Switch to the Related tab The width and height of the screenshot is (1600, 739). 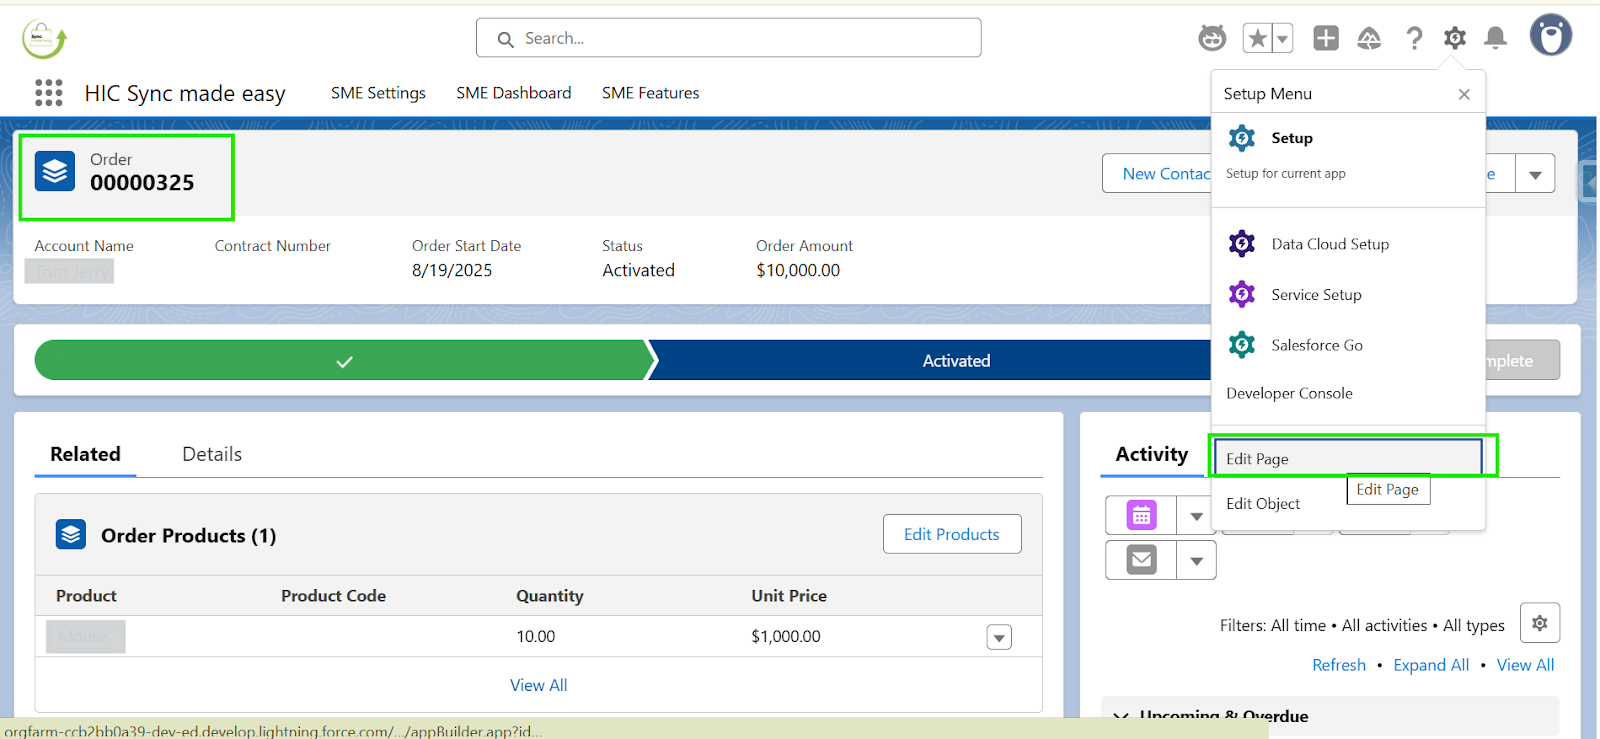coord(85,454)
